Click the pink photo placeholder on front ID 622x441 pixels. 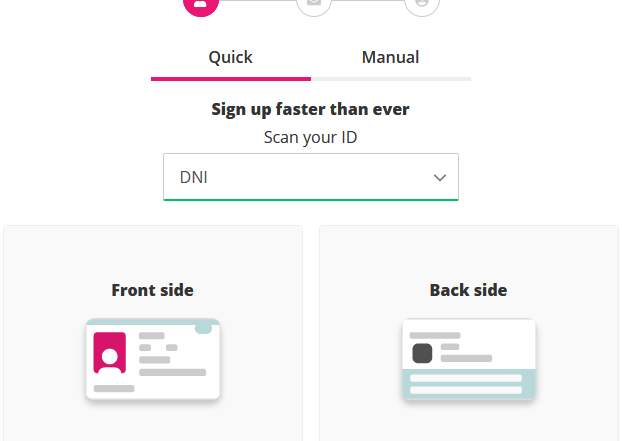coord(110,353)
